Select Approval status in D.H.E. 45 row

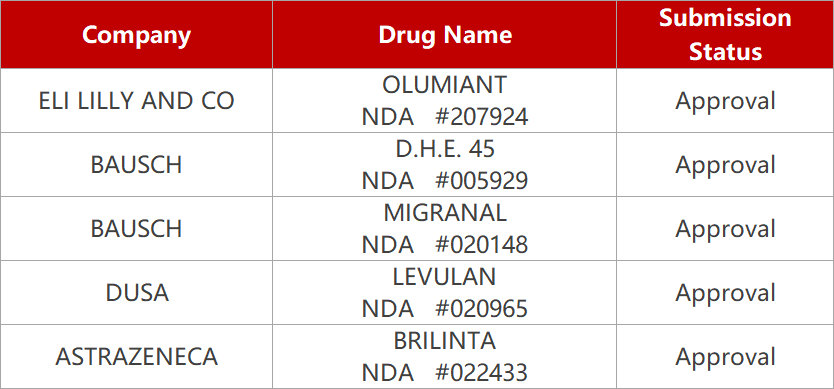(x=725, y=165)
